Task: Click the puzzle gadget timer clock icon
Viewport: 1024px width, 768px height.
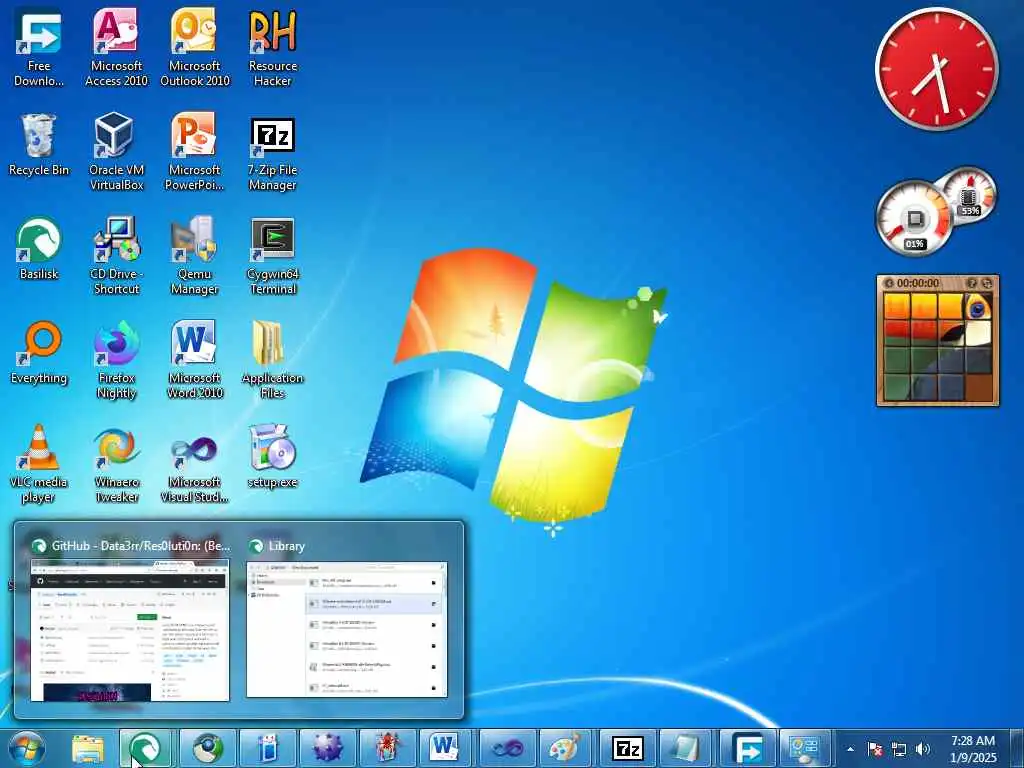Action: click(x=888, y=283)
